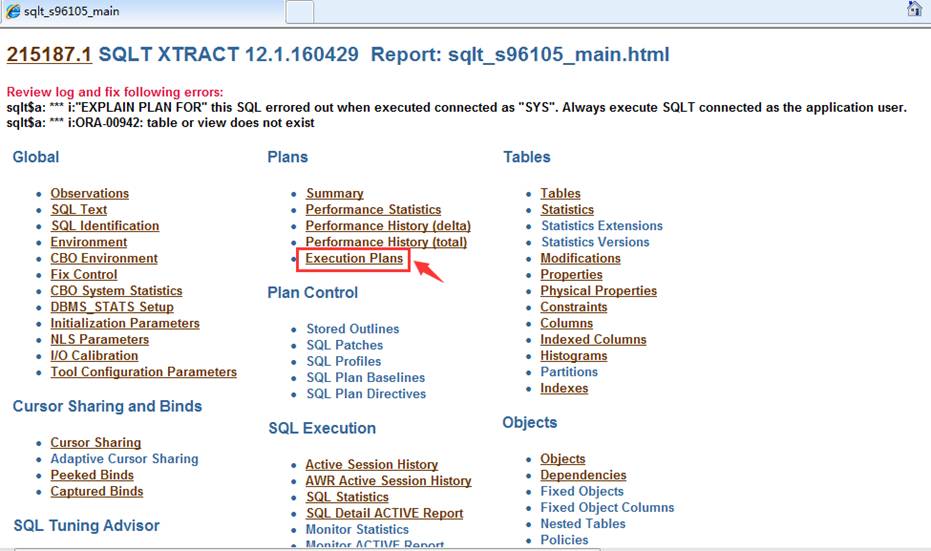Click Statistics Extensions text

602,226
